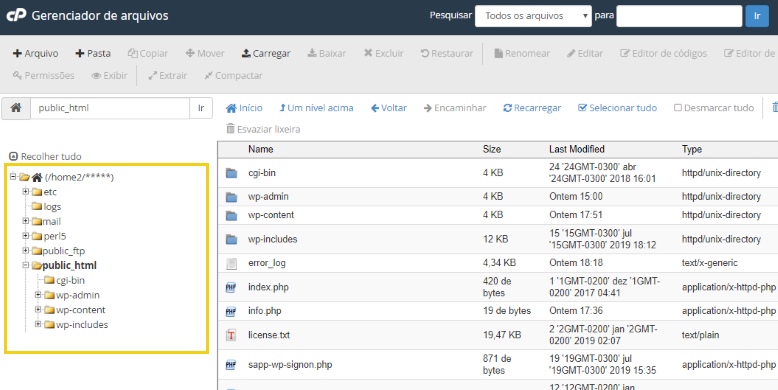Click the Exibir view button
Screen dimensions: 778x390
[109, 75]
